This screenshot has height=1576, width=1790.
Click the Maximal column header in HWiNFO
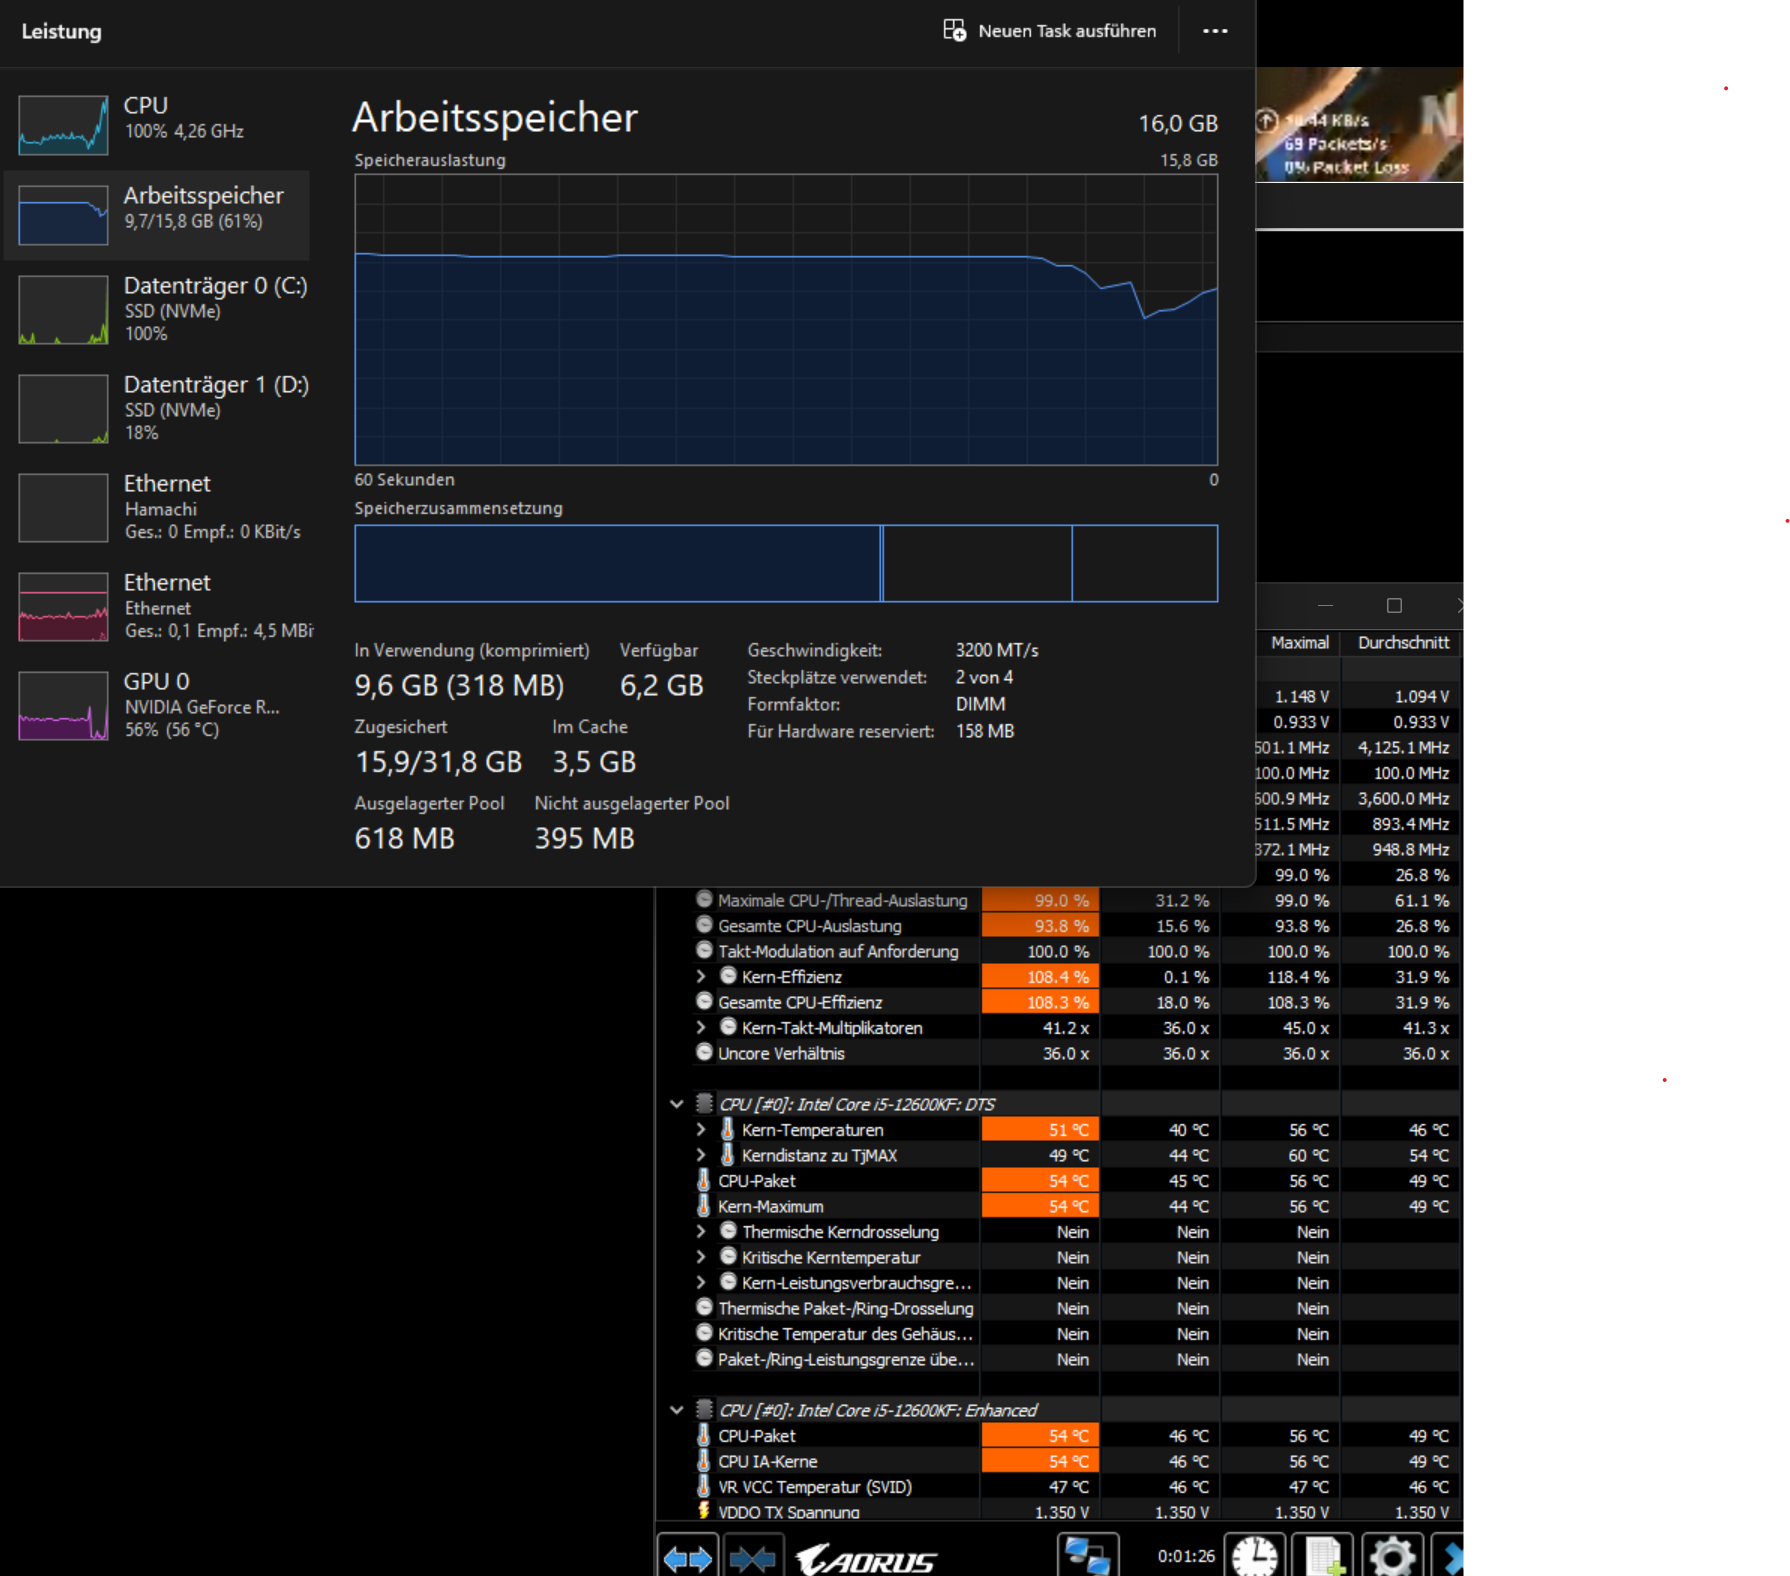1299,643
